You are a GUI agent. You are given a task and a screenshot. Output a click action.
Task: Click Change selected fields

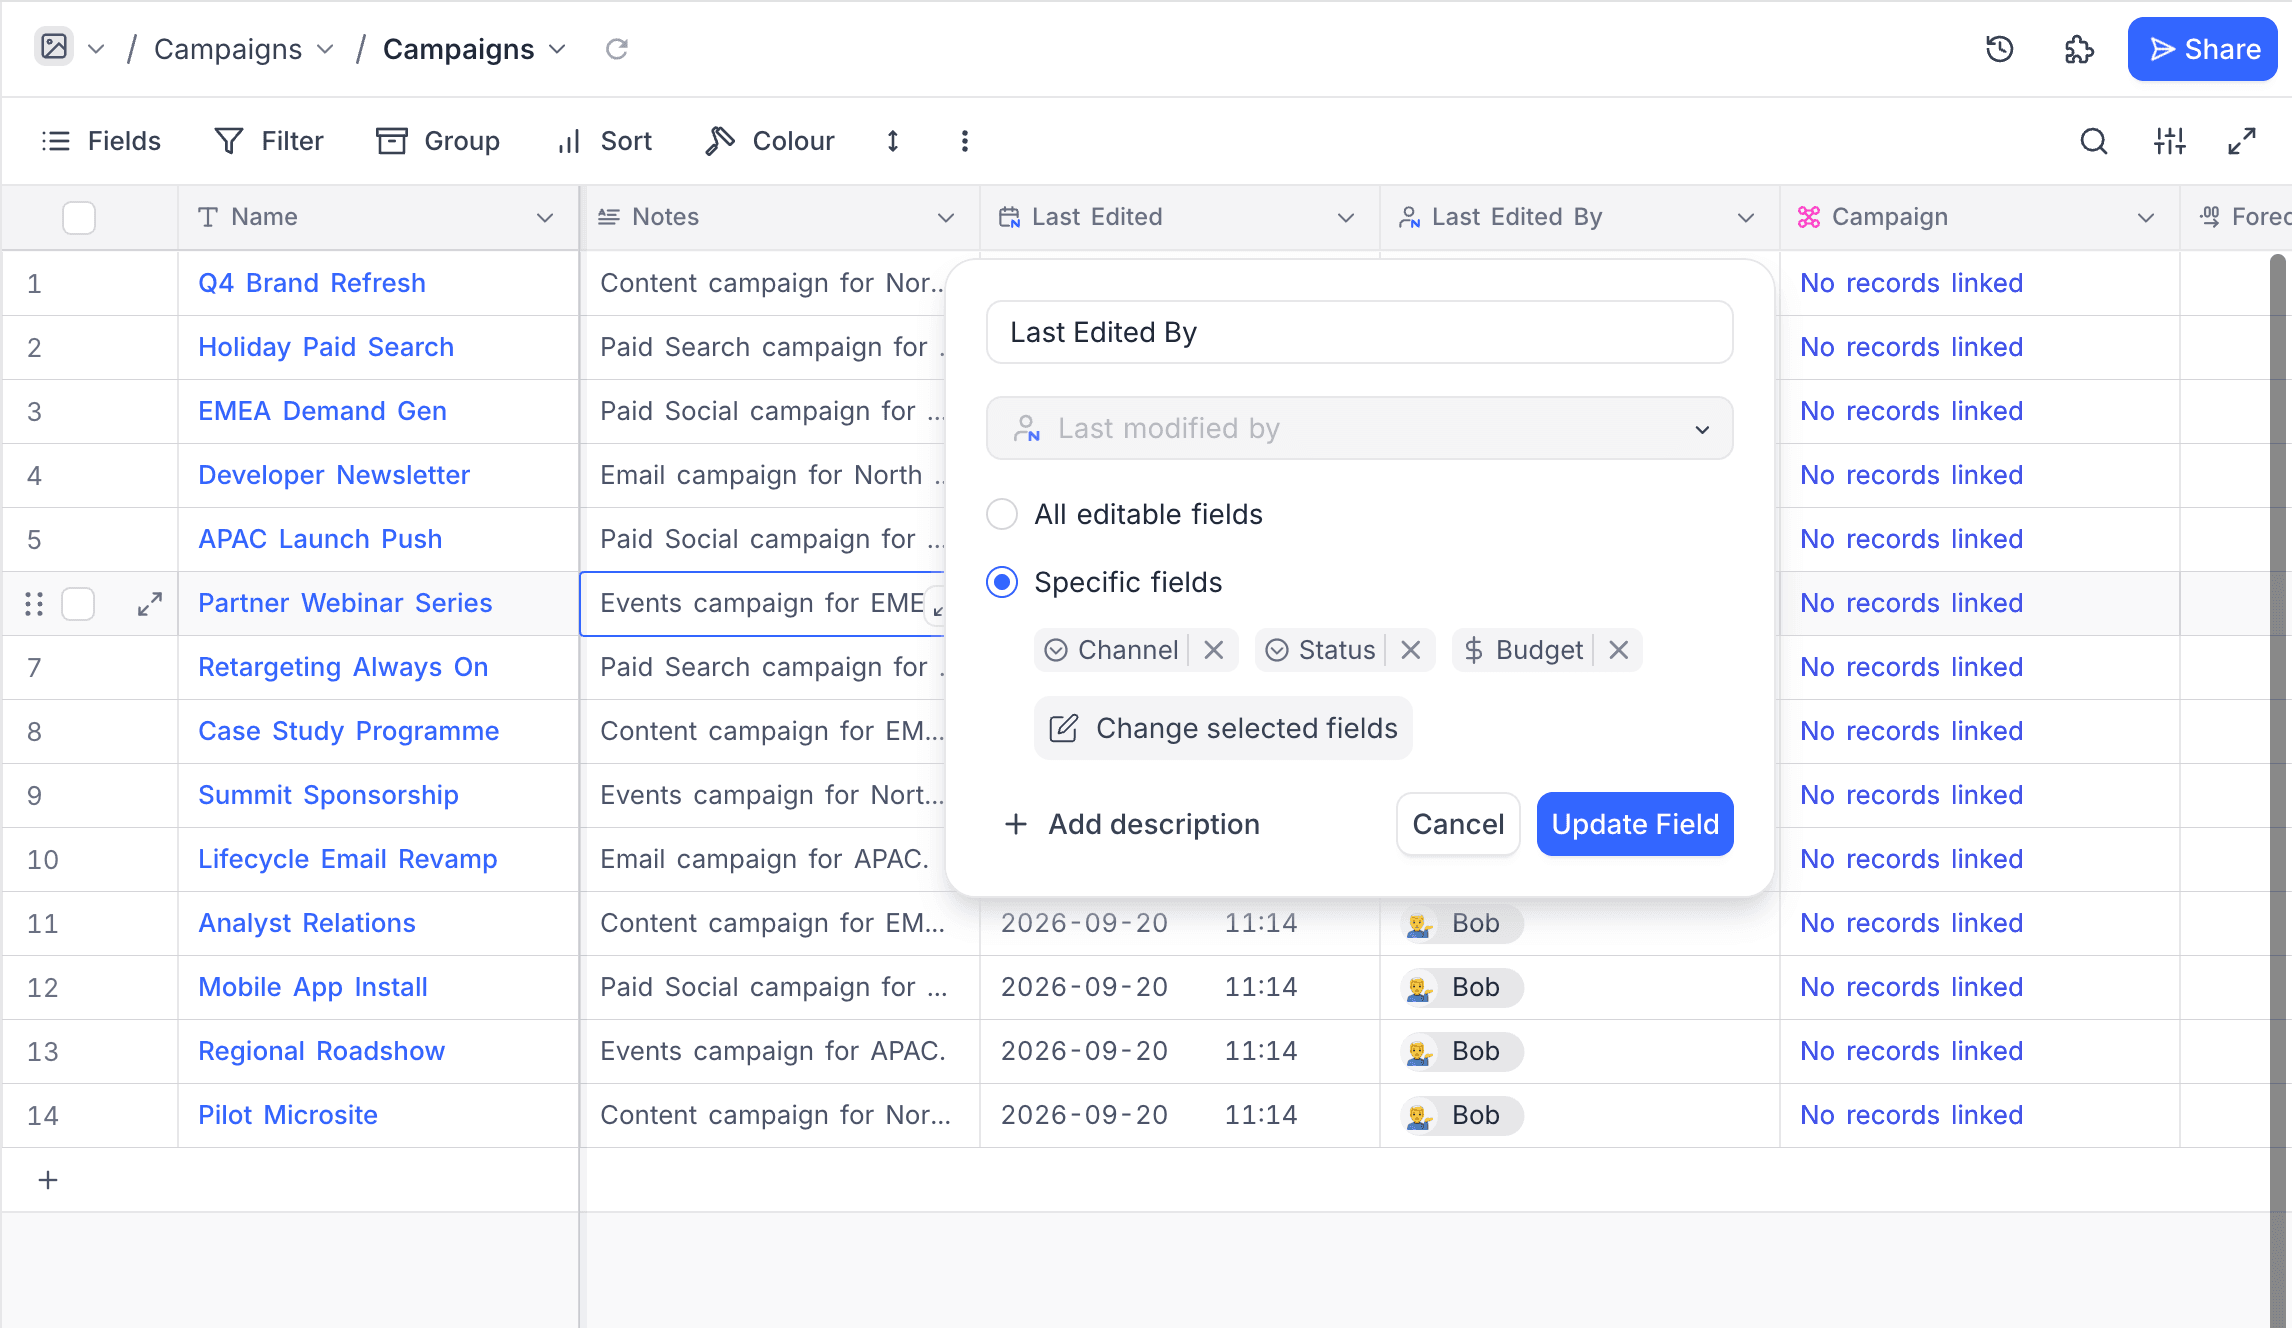(1223, 728)
